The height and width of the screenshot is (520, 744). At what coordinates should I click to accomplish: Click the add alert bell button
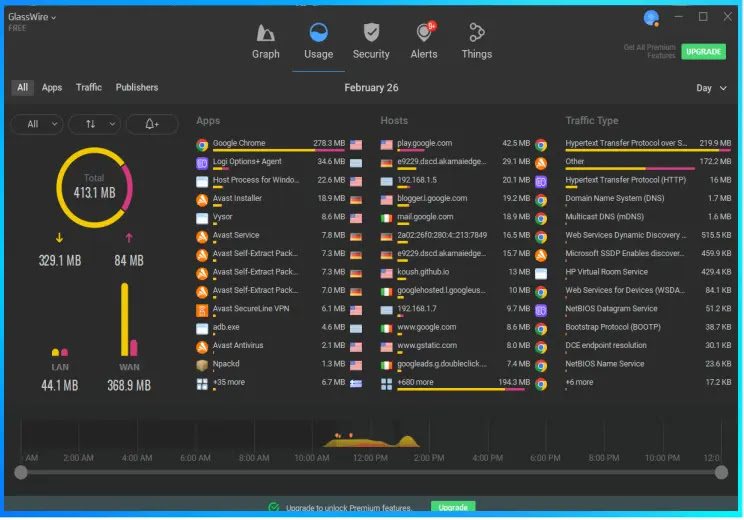[x=152, y=124]
